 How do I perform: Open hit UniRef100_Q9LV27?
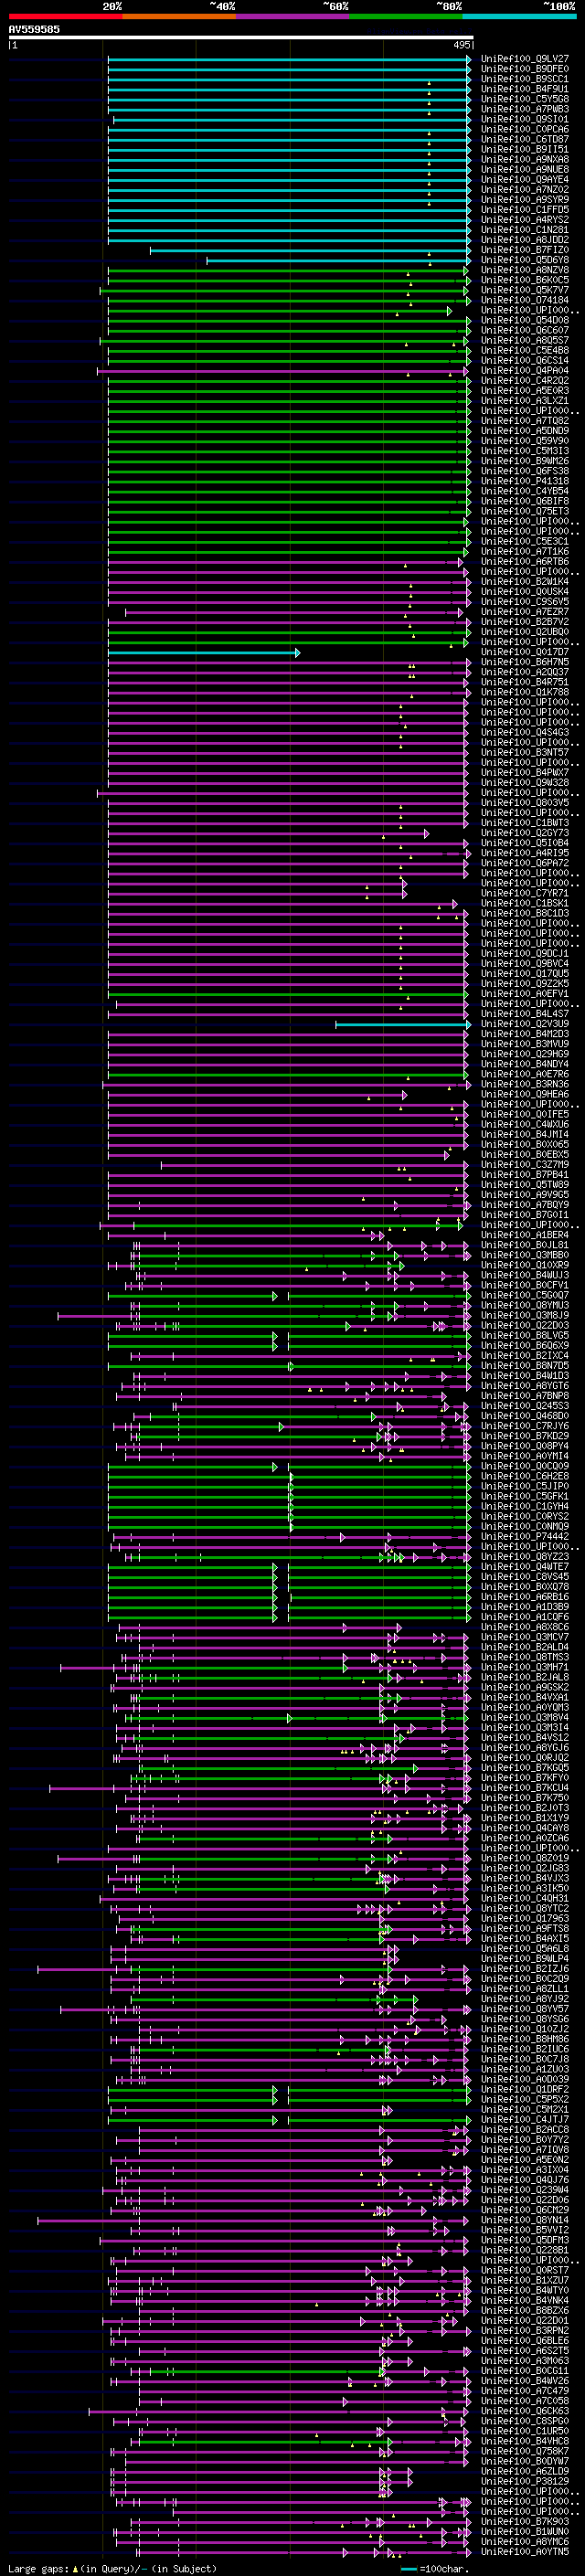click(x=525, y=59)
